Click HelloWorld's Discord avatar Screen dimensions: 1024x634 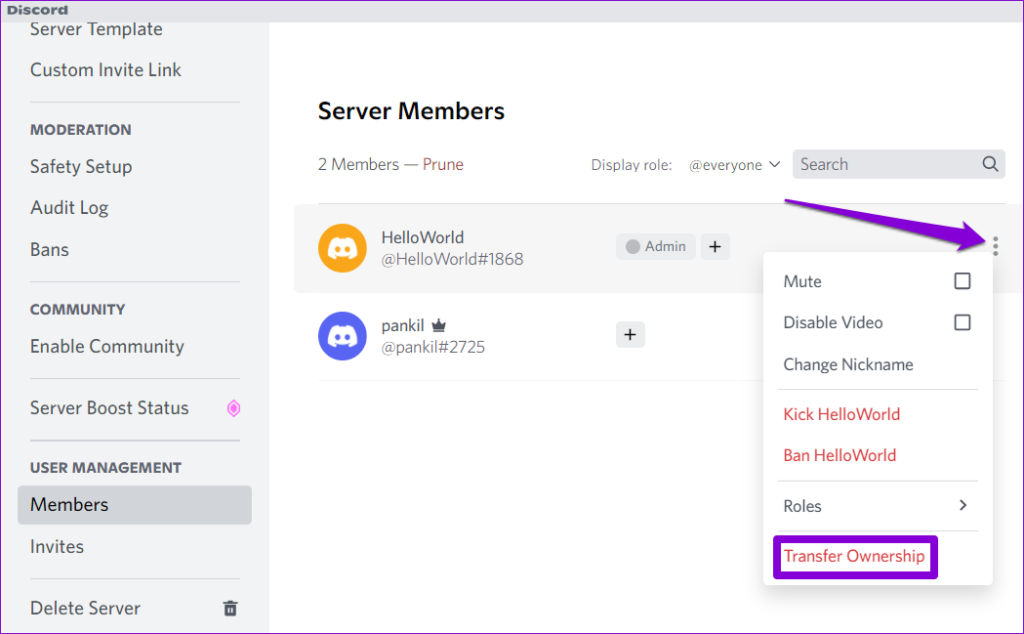[343, 246]
